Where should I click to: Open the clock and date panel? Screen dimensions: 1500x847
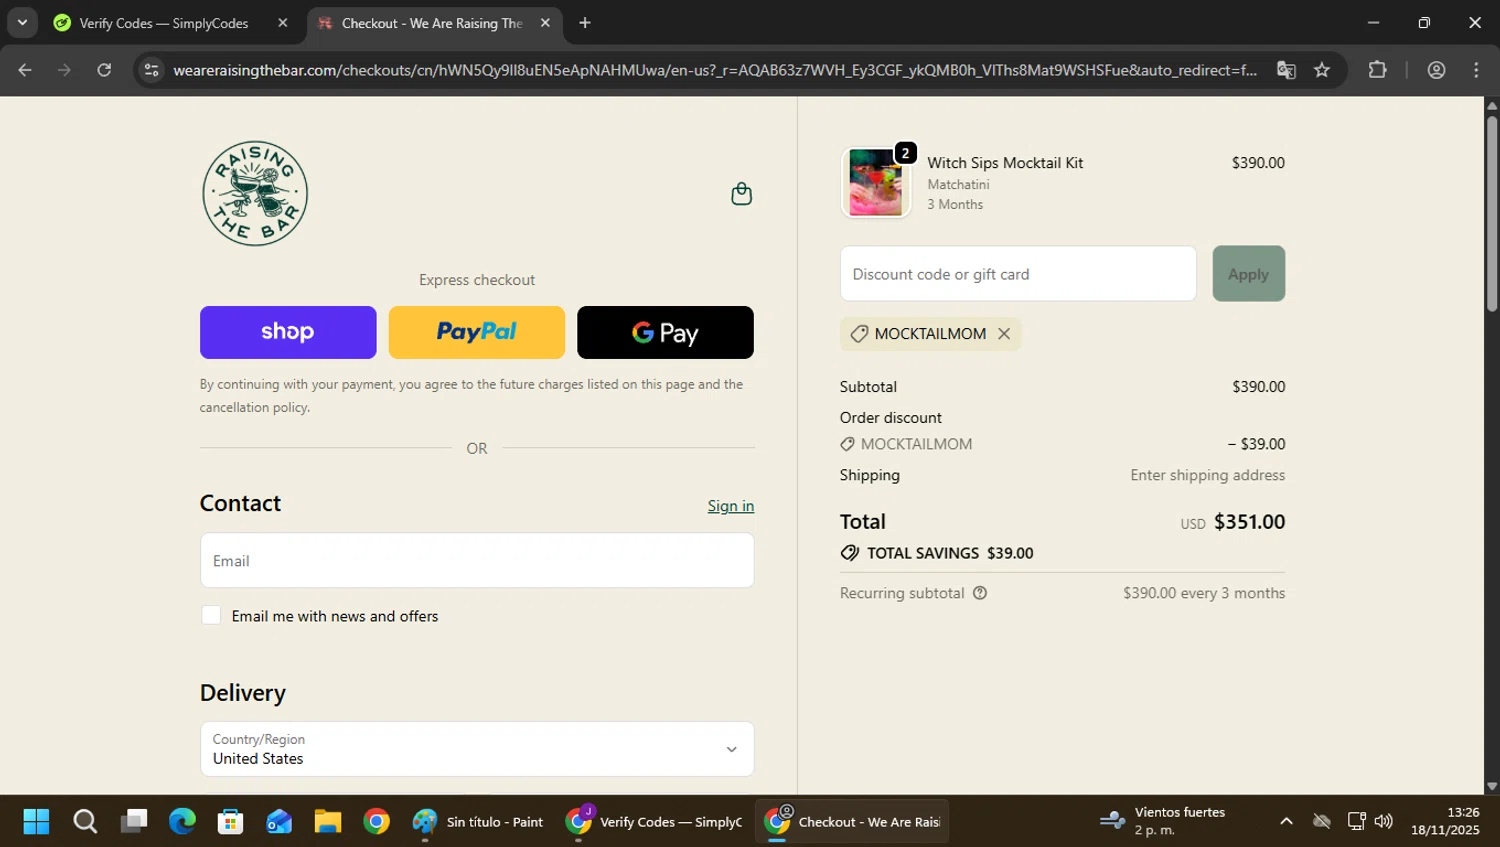pos(1446,822)
